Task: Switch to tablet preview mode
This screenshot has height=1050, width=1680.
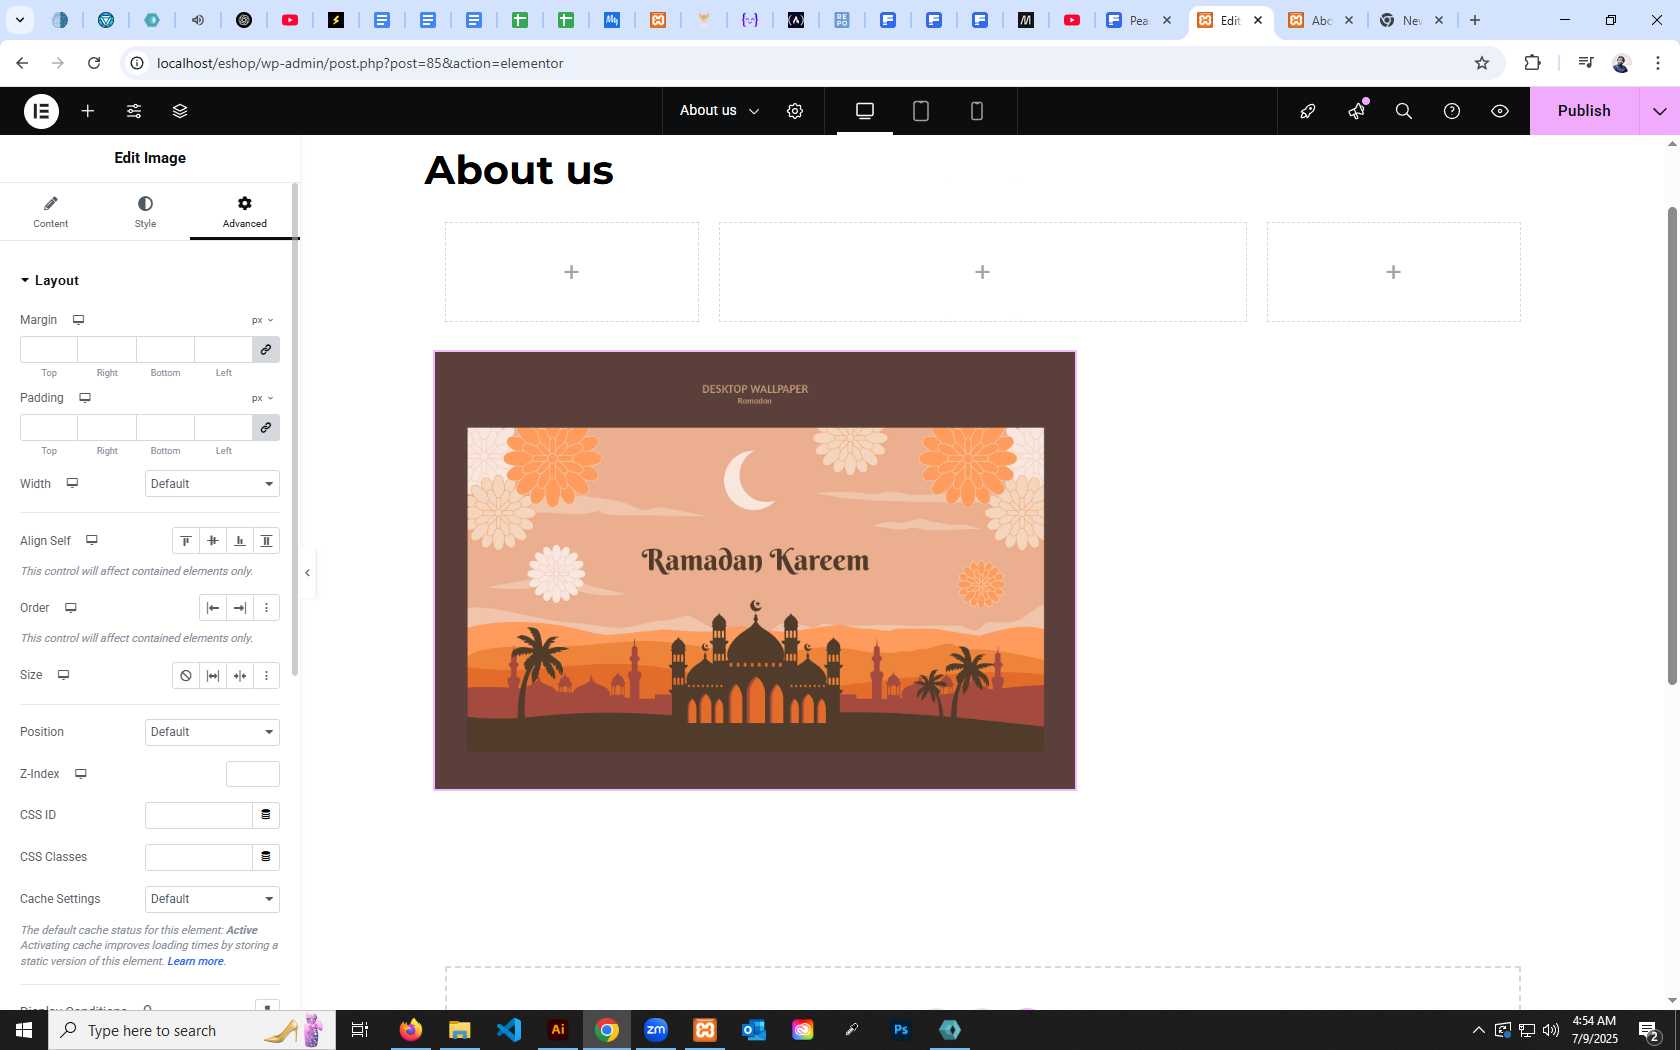Action: coord(921,111)
